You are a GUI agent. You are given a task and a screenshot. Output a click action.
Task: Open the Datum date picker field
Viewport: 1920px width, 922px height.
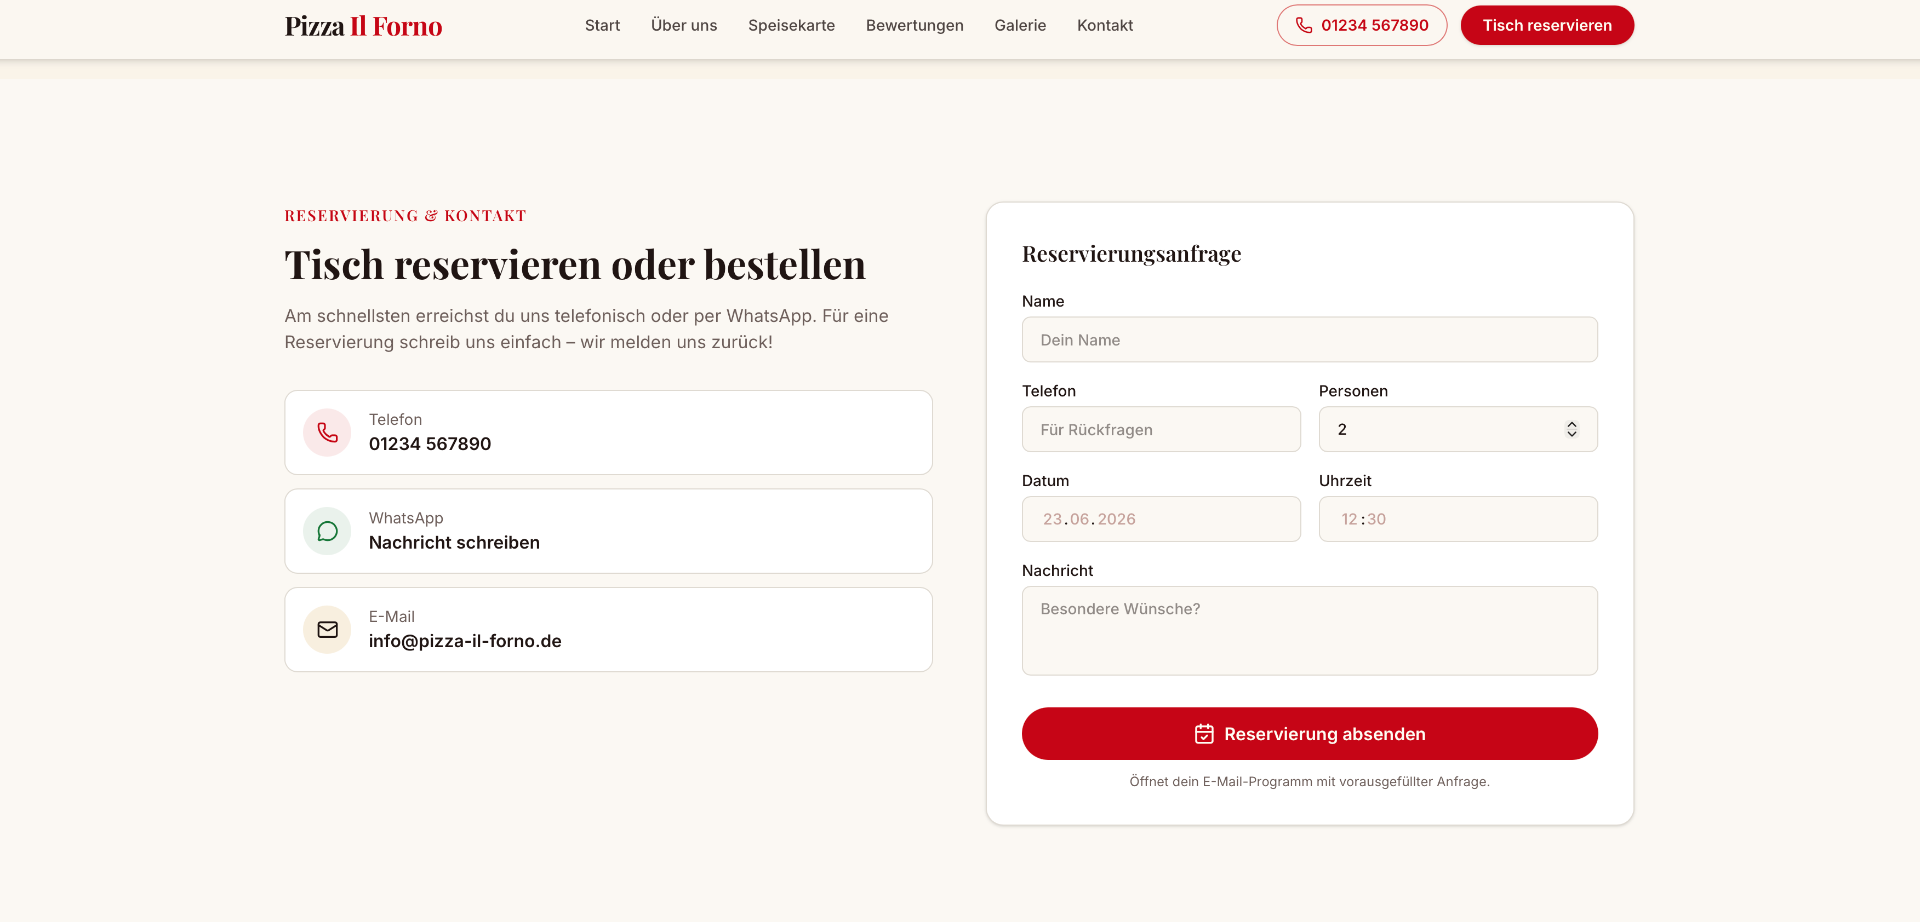click(x=1161, y=519)
